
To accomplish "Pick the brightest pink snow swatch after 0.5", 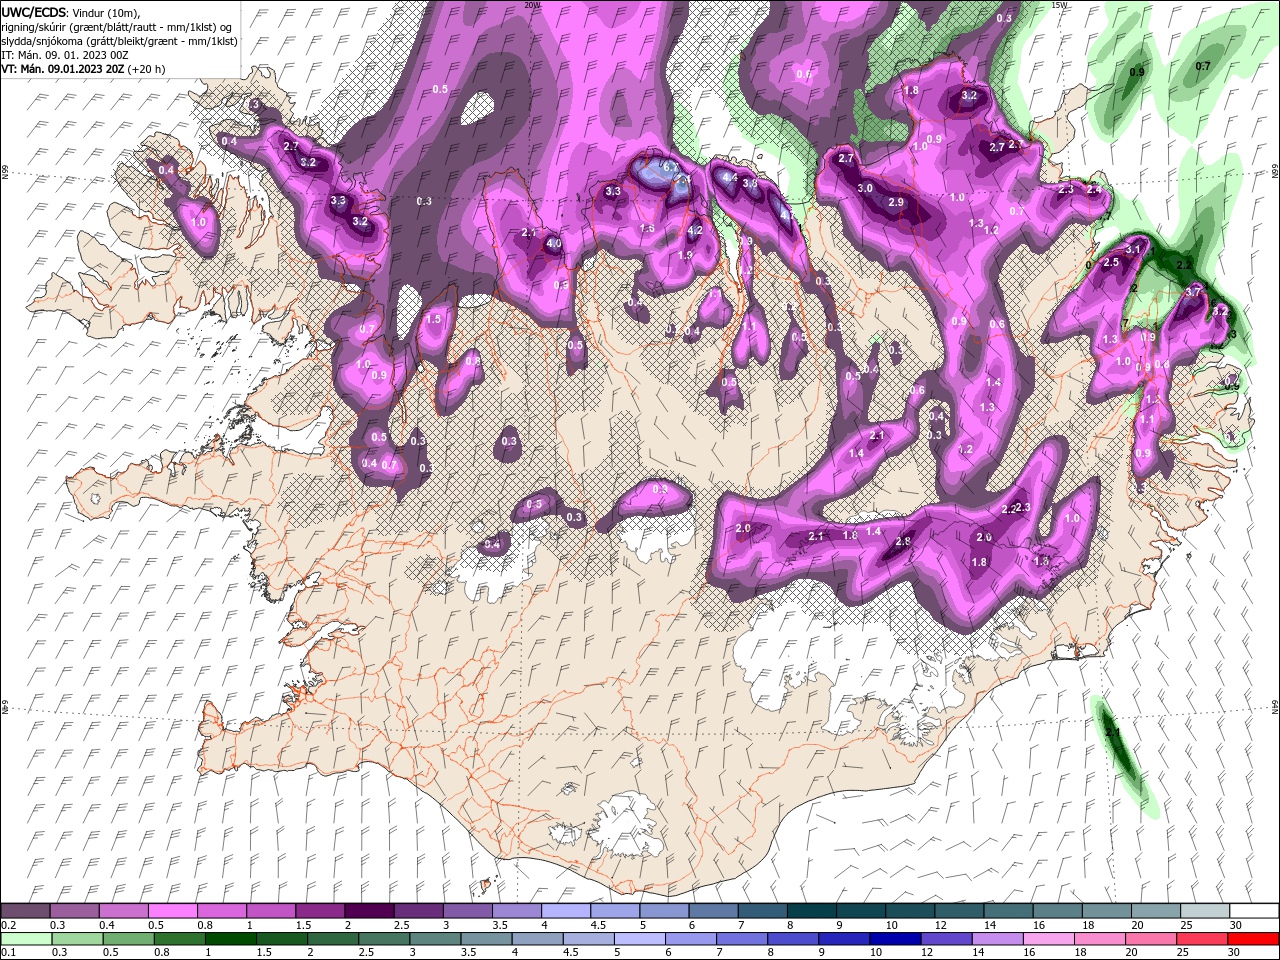I will pos(172,911).
